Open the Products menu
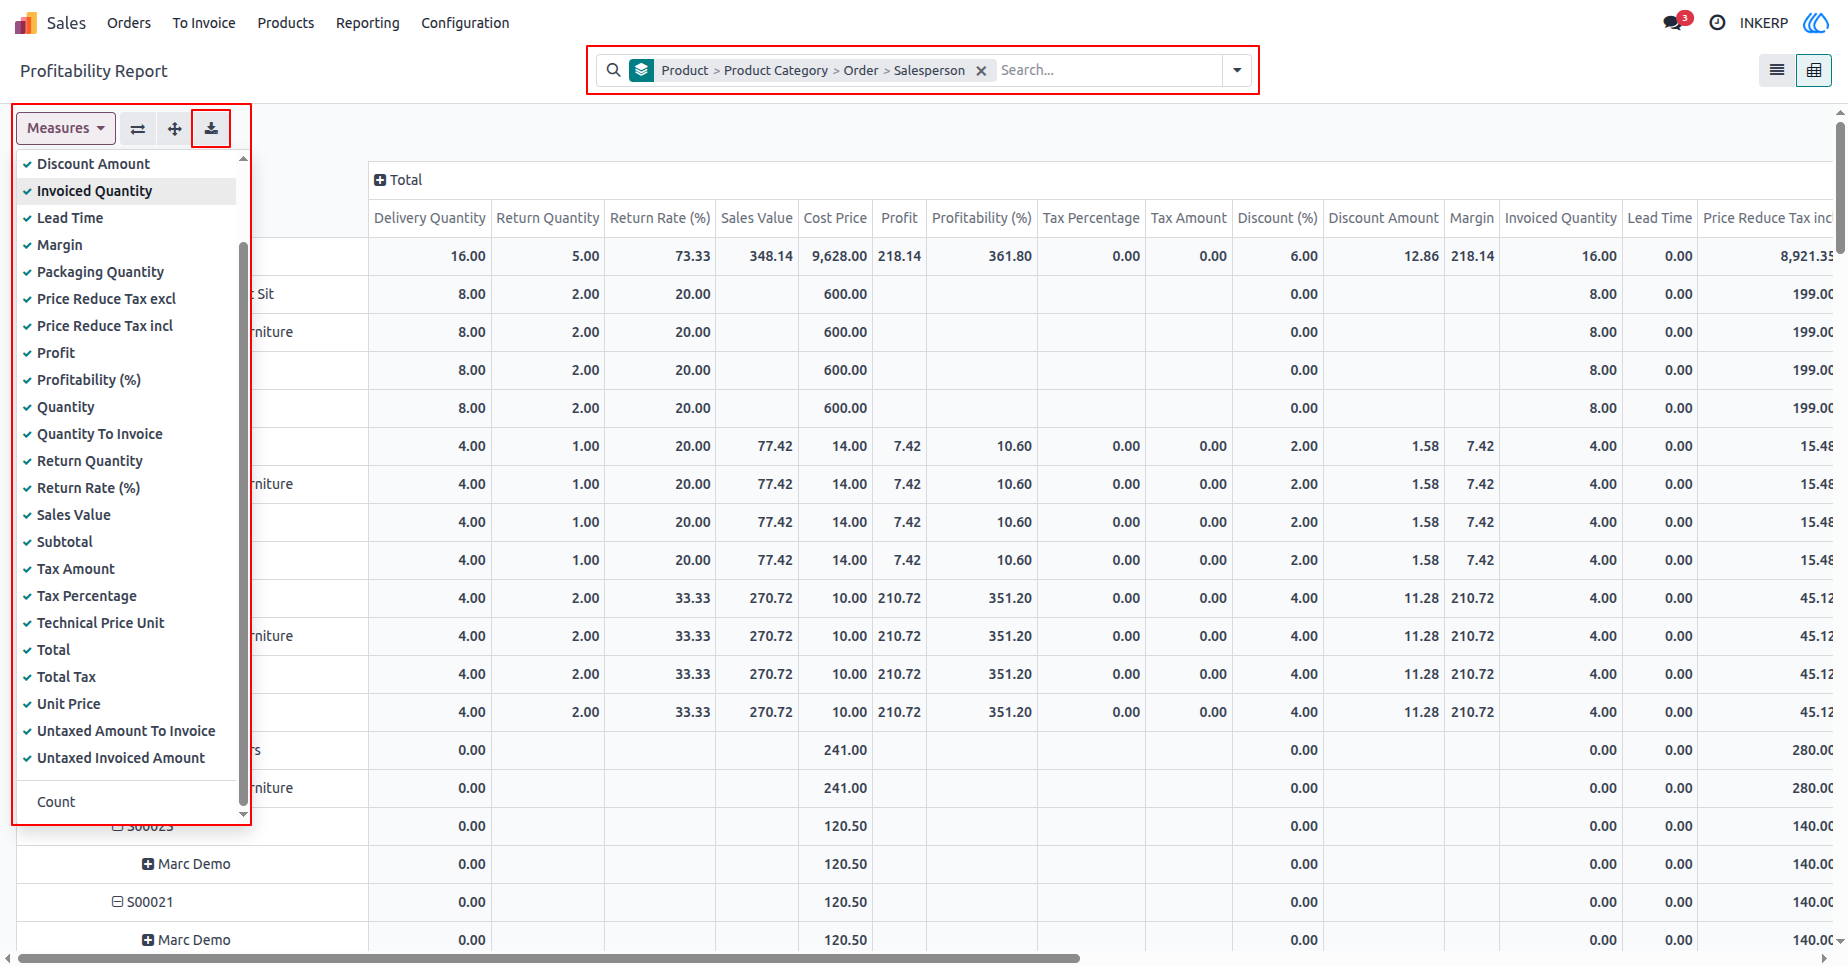The image size is (1848, 966). (286, 23)
